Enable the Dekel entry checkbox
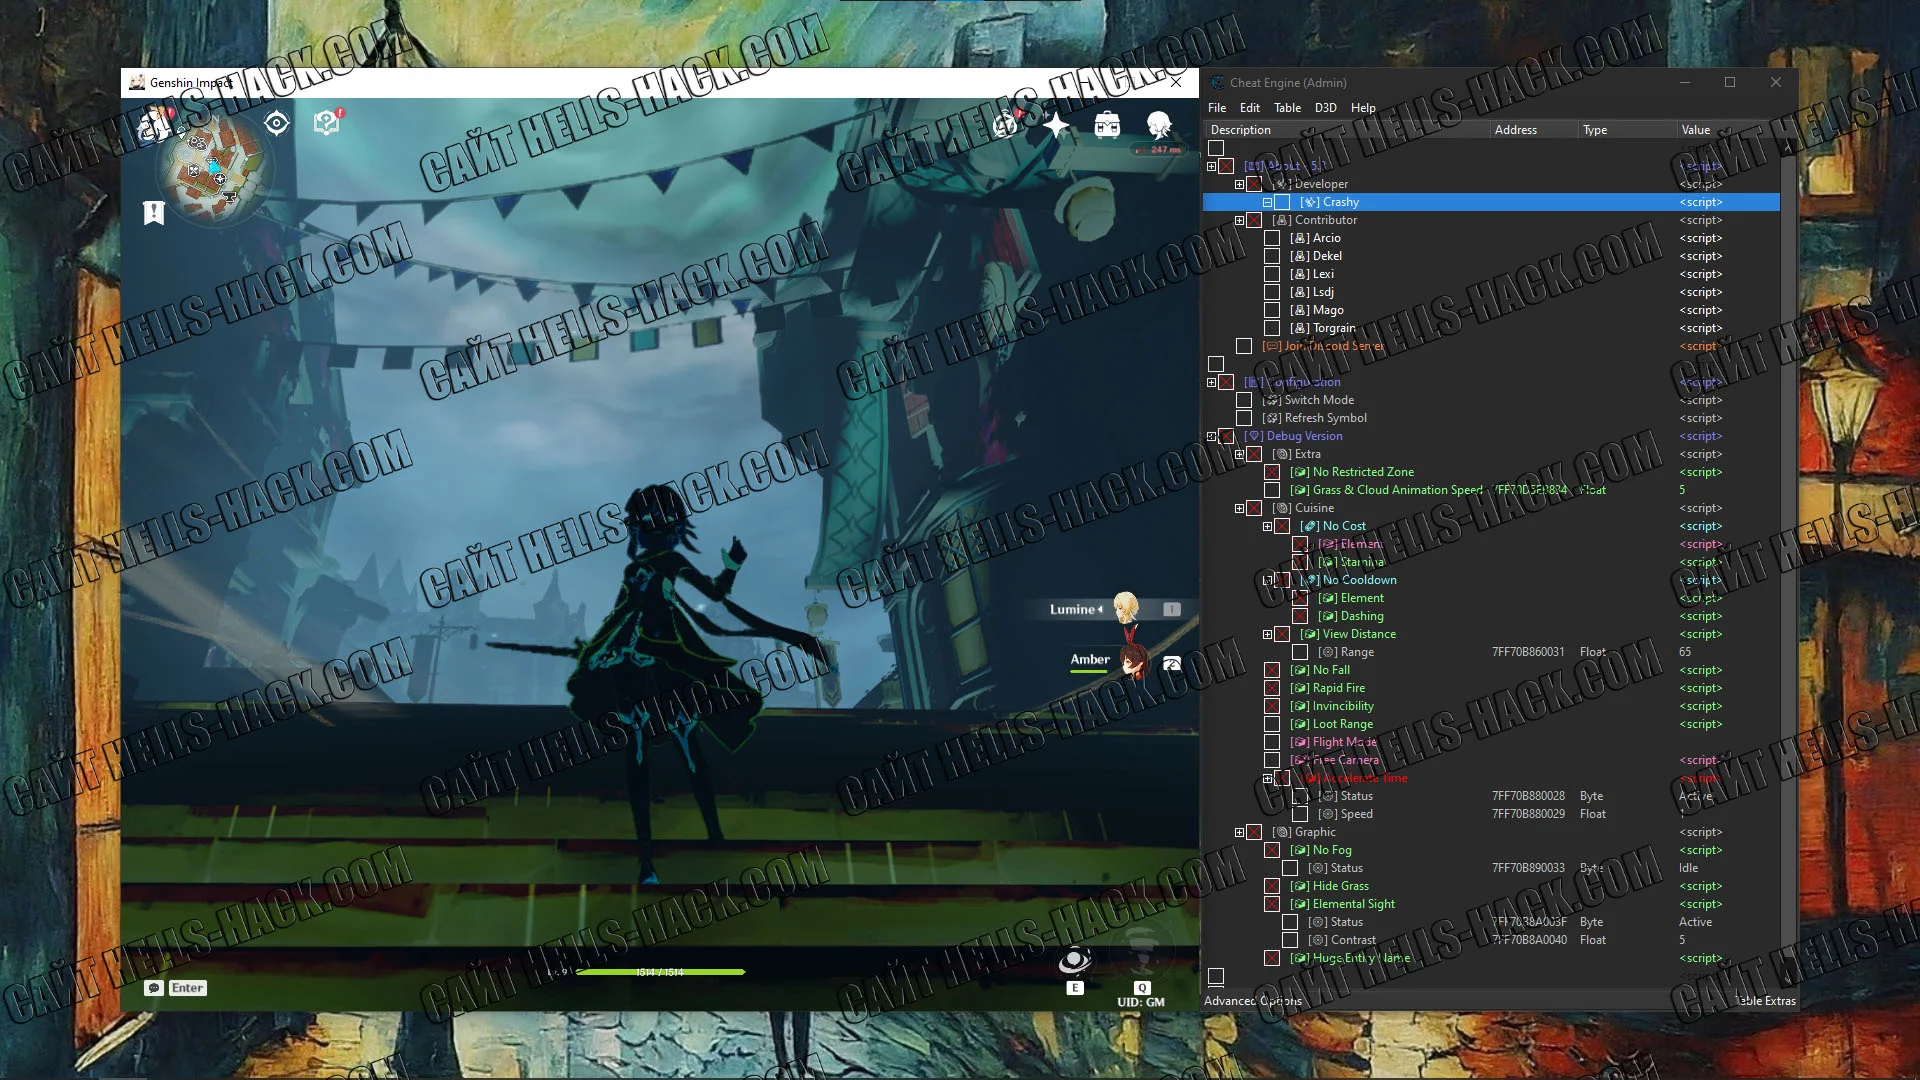Screen dimensions: 1920x1080 pyautogui.click(x=1272, y=256)
